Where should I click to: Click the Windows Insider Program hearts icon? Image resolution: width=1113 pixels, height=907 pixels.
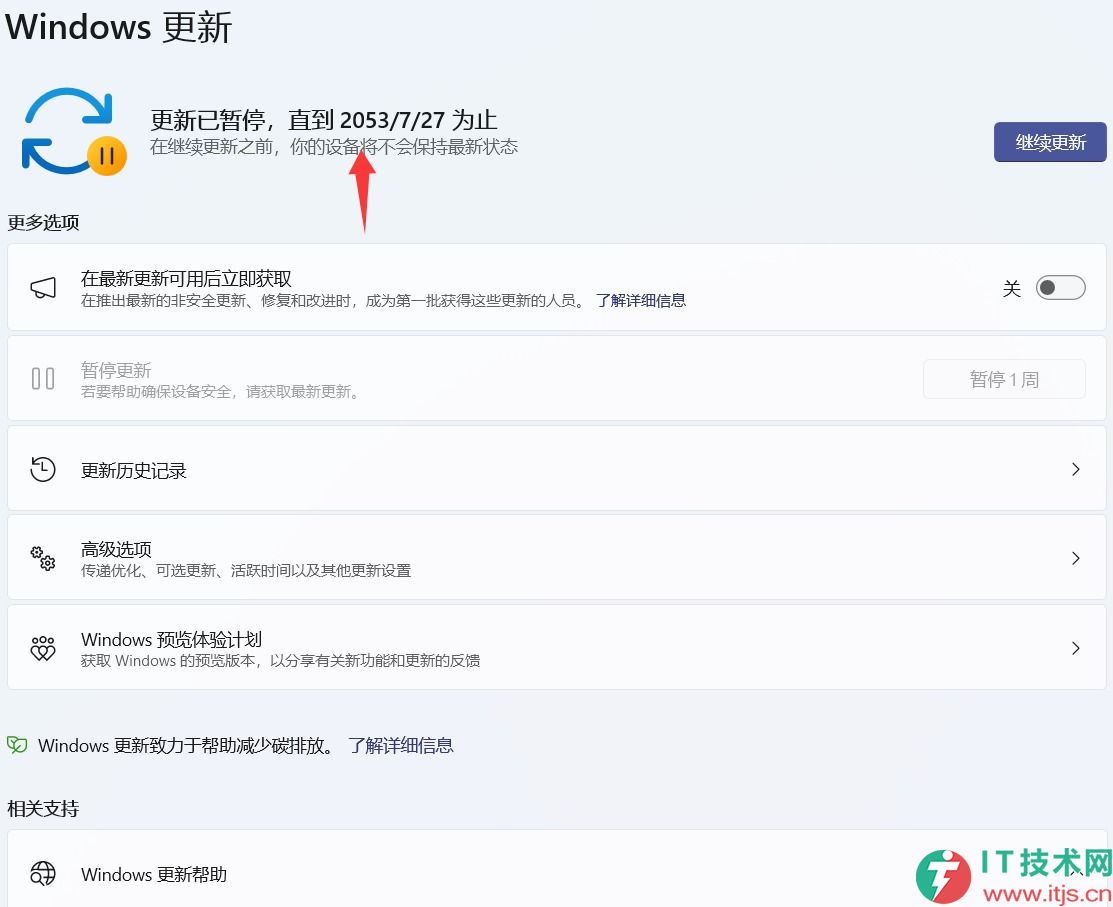click(x=43, y=648)
